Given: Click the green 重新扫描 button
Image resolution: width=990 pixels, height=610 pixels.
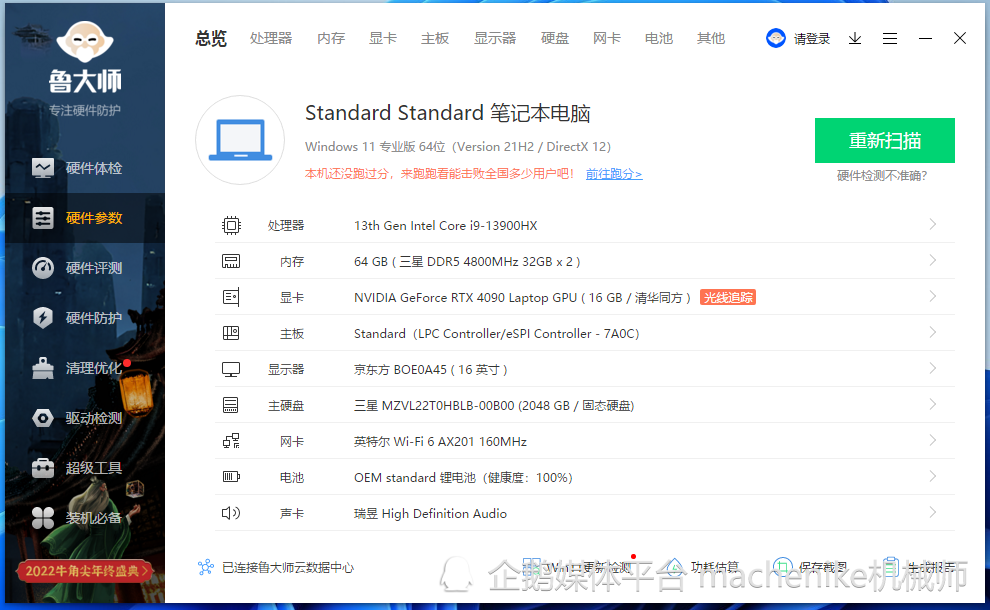Looking at the screenshot, I should point(885,140).
